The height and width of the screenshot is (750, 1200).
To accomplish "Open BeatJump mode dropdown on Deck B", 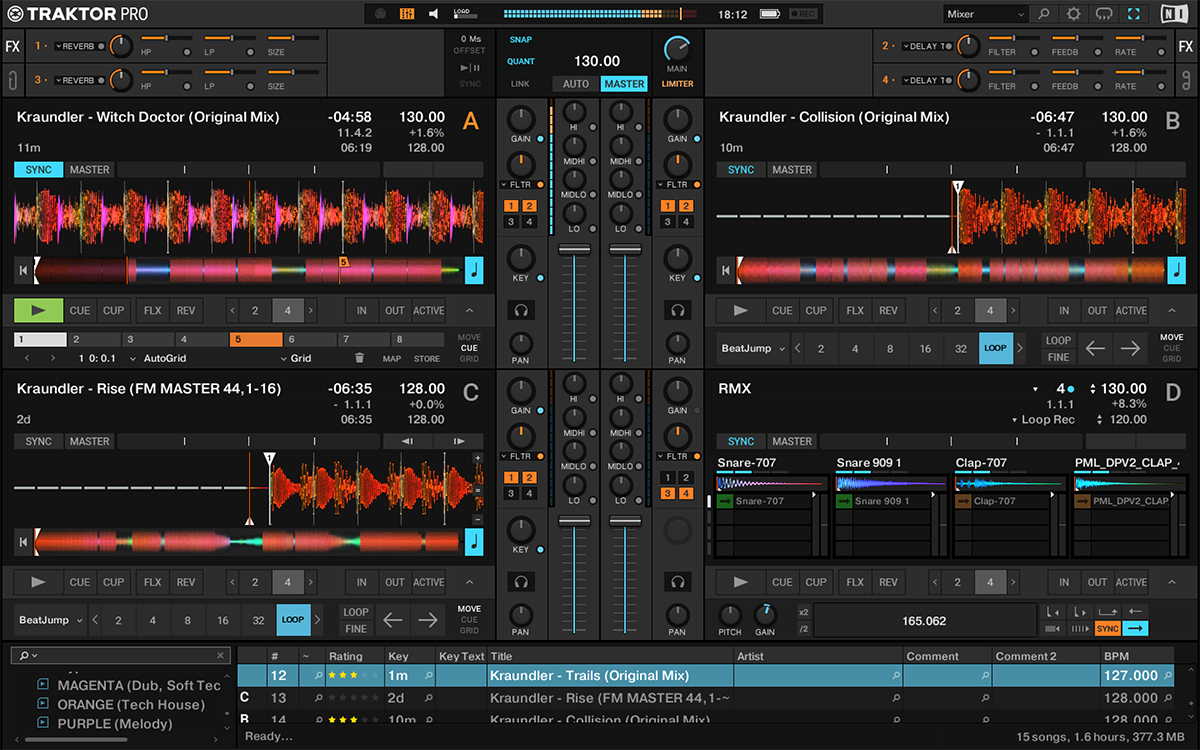I will 753,349.
